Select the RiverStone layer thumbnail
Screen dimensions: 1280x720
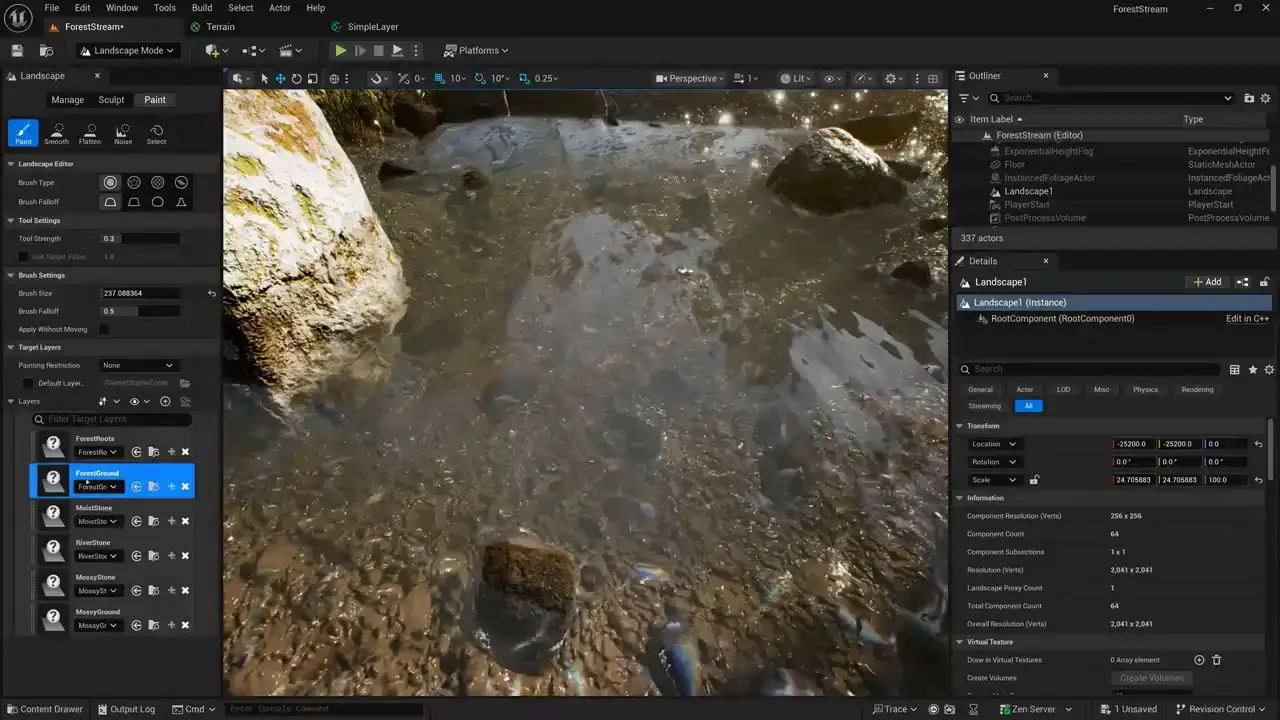tap(54, 550)
